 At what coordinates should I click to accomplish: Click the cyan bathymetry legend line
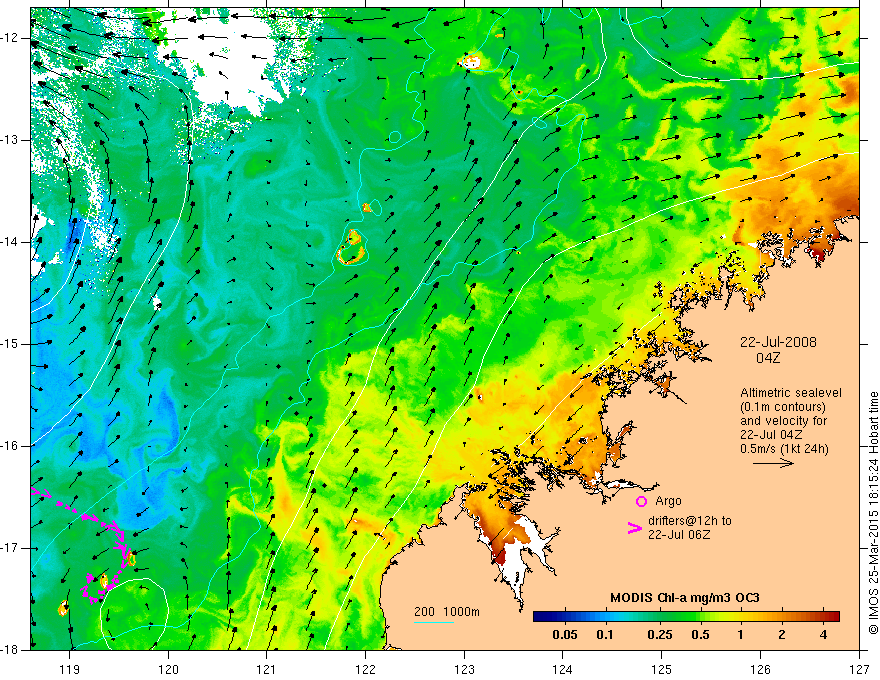coord(434,622)
